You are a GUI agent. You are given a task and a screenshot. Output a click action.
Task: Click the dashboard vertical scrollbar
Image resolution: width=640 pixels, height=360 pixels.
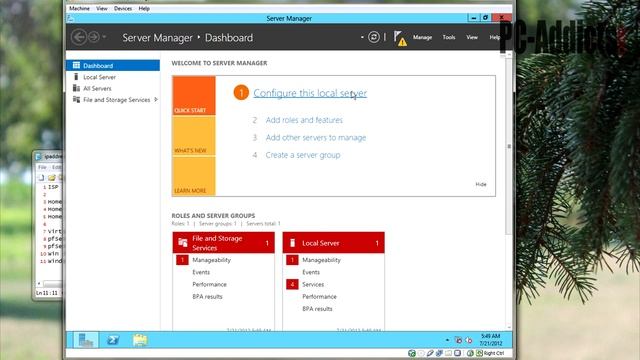click(x=509, y=145)
